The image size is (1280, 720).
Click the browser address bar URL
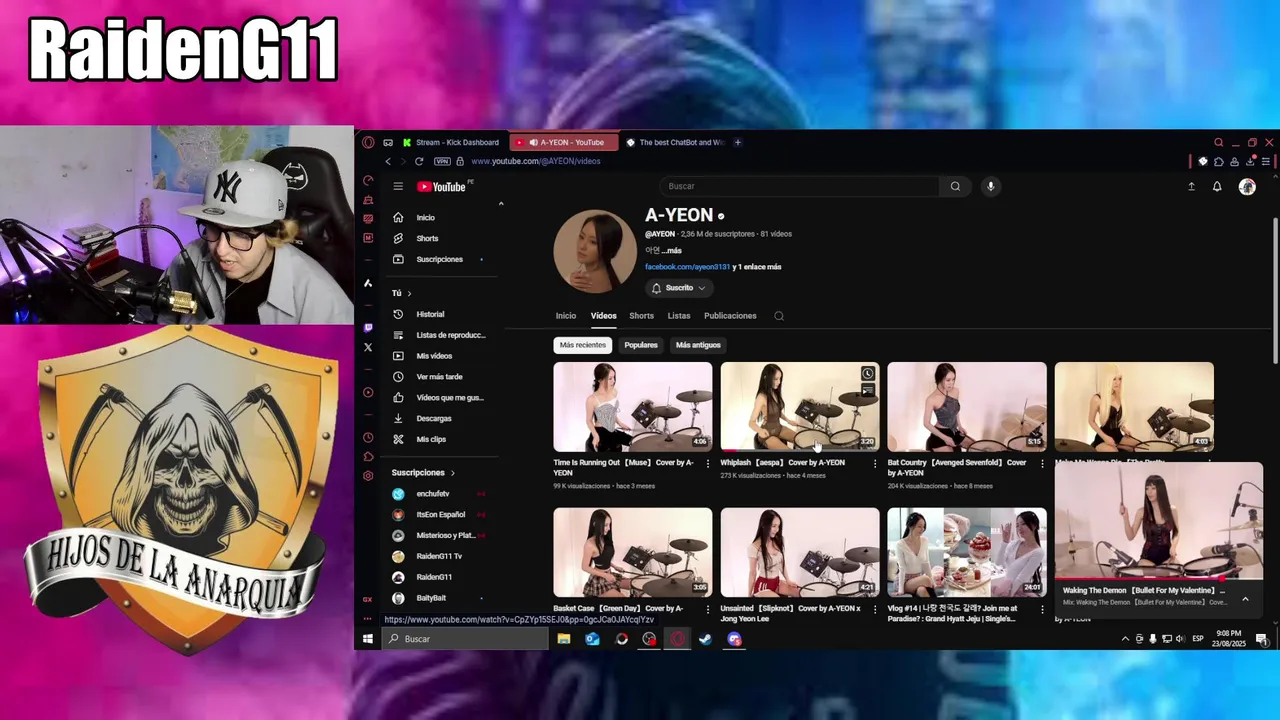click(x=536, y=161)
